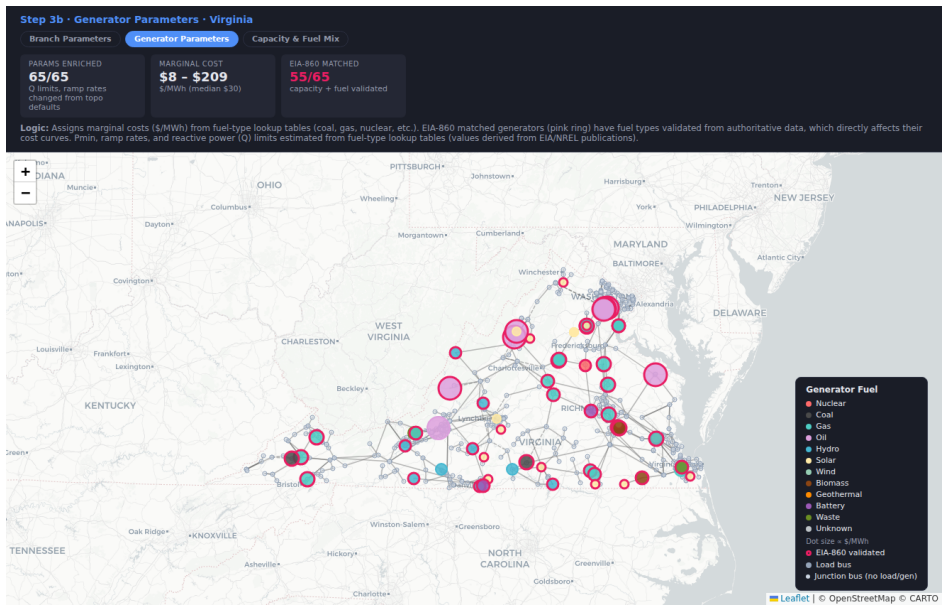Click the nuclear generator marker north of Richmond
Viewport: 948px width, 611px height.
click(585, 366)
